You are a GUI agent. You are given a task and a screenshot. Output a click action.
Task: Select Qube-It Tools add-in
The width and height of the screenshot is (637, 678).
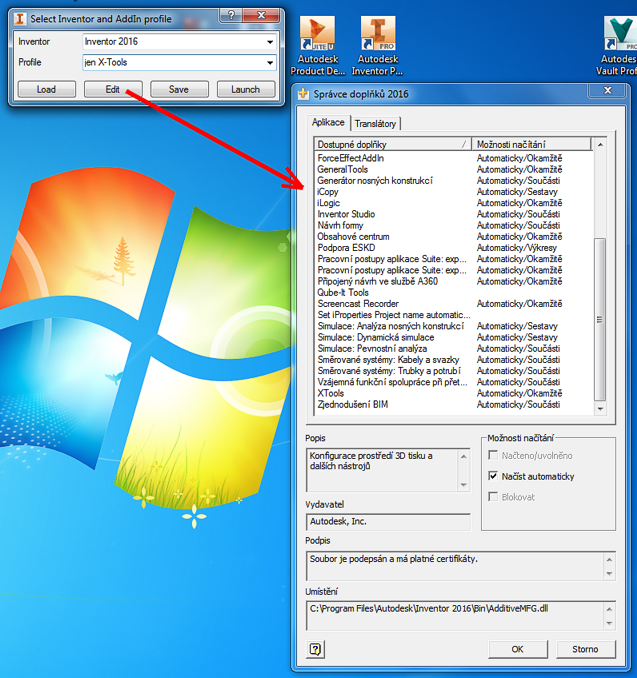pyautogui.click(x=454, y=293)
